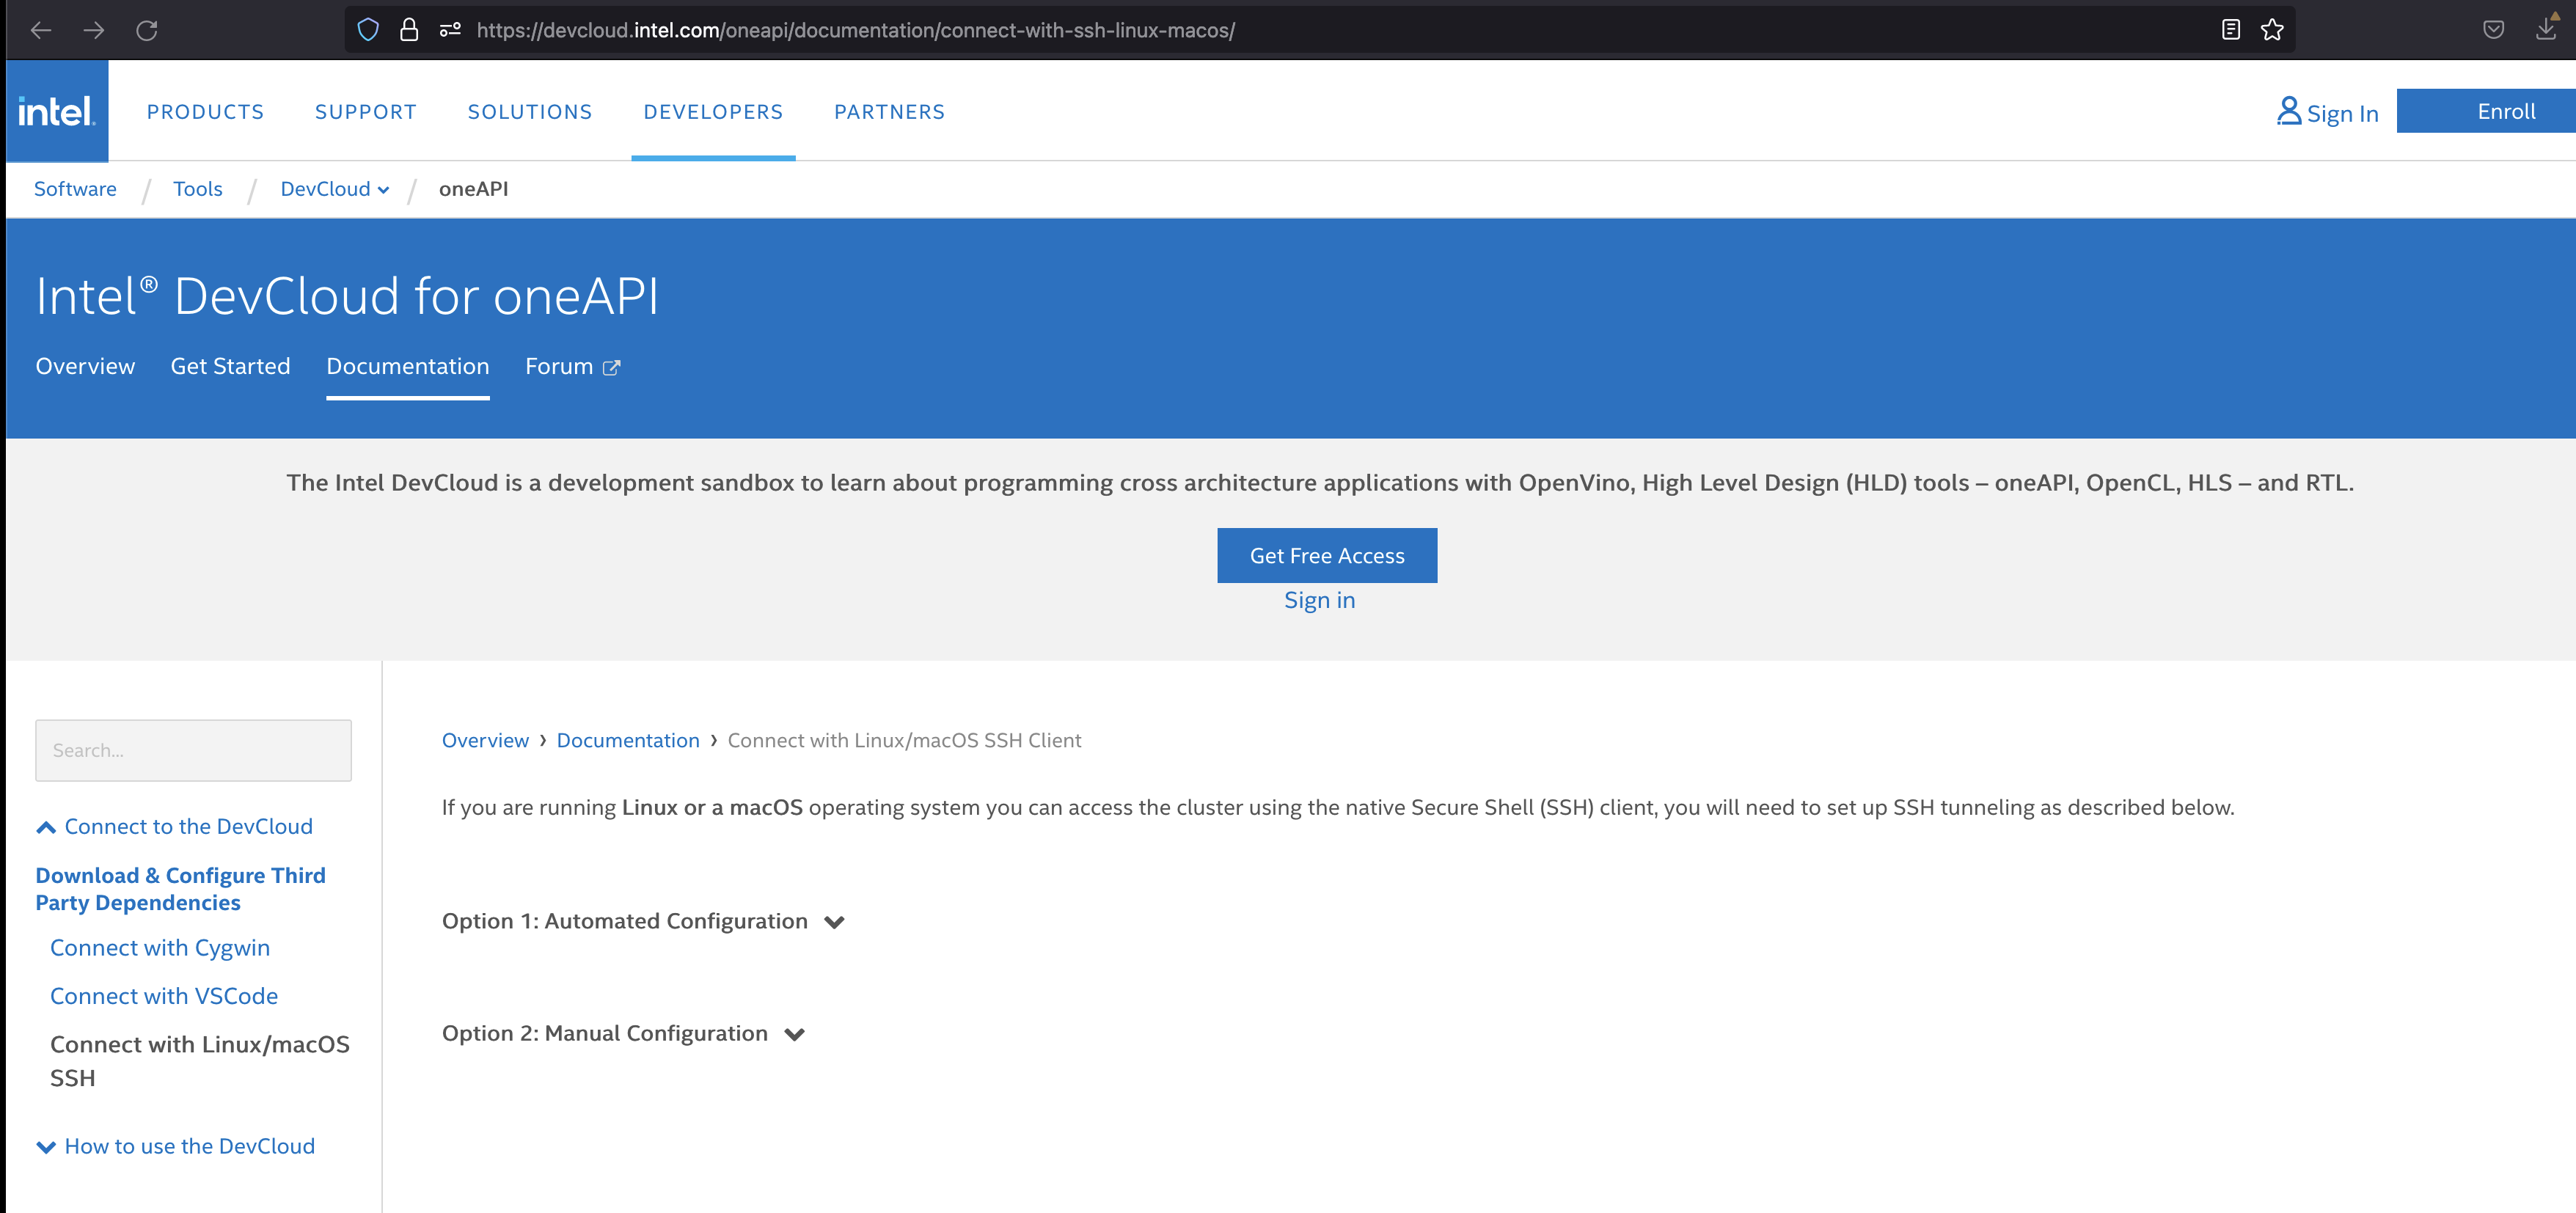
Task: Reload the current page
Action: click(148, 31)
